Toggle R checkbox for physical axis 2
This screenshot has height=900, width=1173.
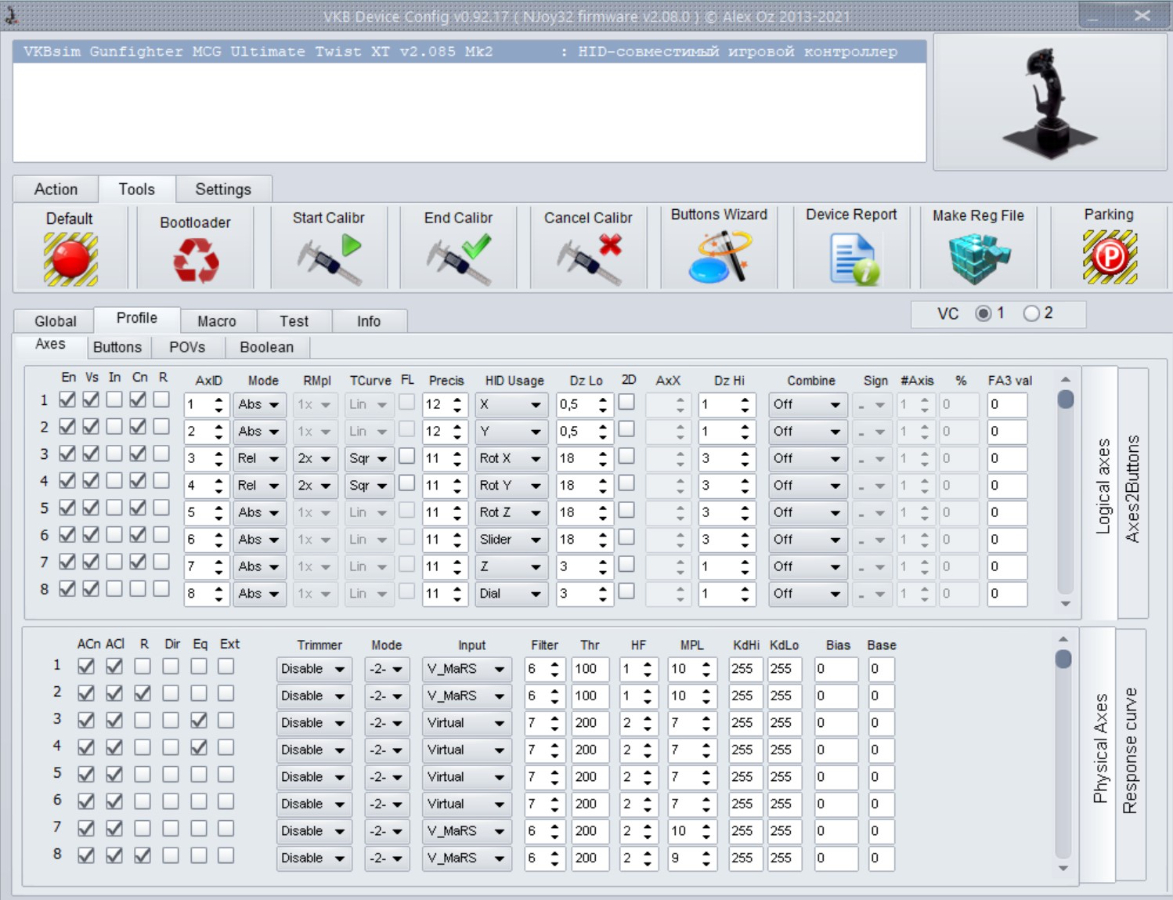coord(142,693)
